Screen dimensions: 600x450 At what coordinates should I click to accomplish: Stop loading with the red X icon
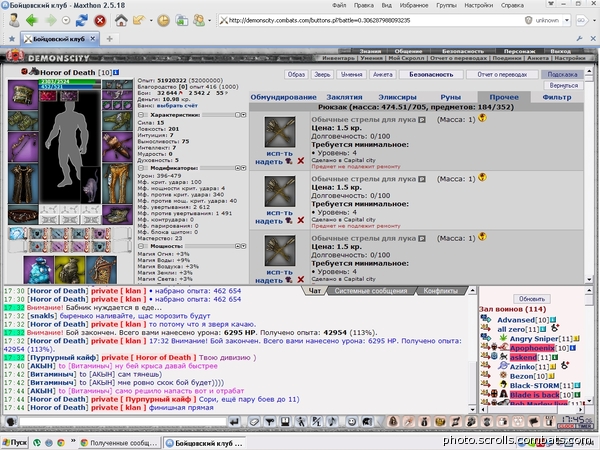100,20
